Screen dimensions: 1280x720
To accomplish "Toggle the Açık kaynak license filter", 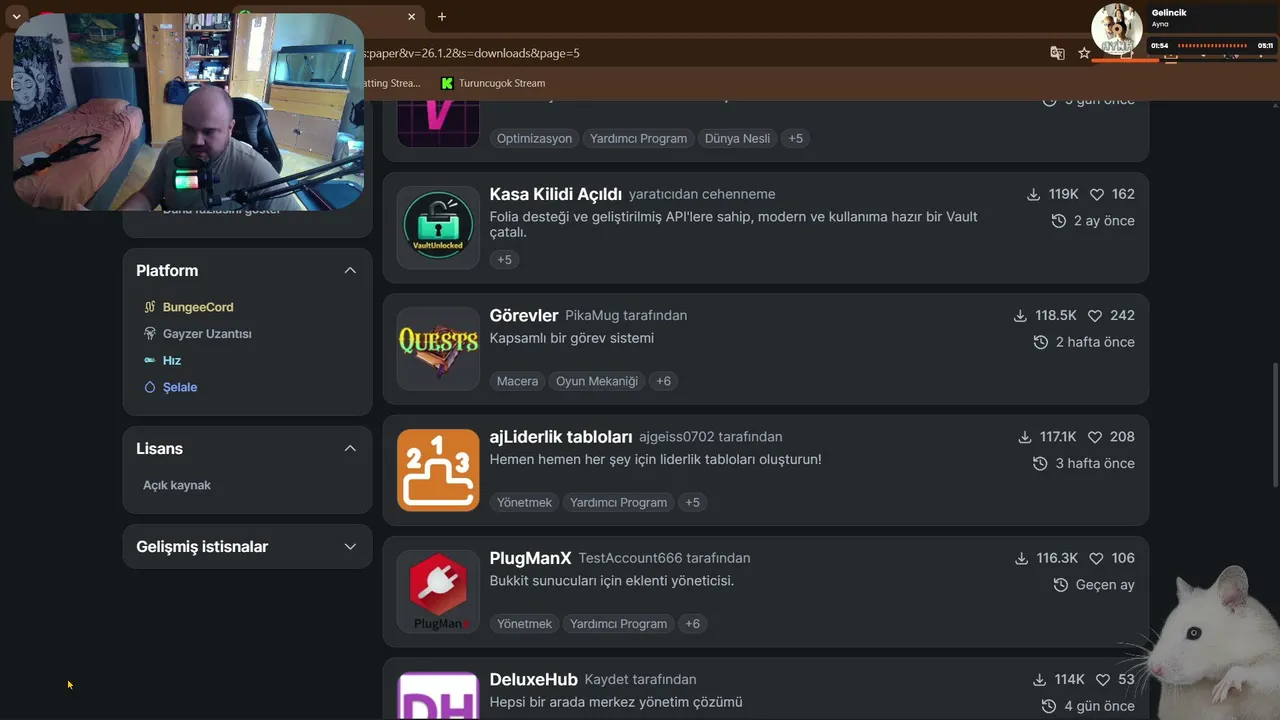I will (x=177, y=485).
